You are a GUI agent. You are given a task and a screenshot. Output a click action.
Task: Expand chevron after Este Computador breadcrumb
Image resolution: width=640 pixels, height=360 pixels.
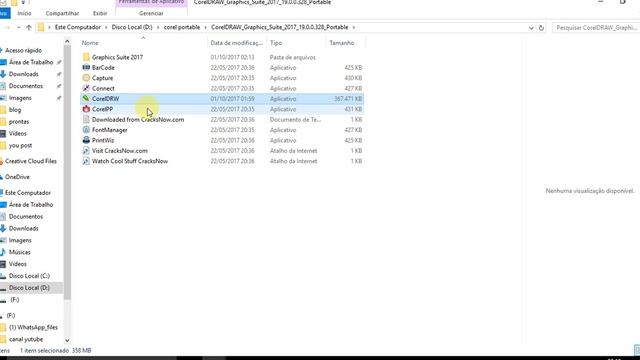coord(106,27)
